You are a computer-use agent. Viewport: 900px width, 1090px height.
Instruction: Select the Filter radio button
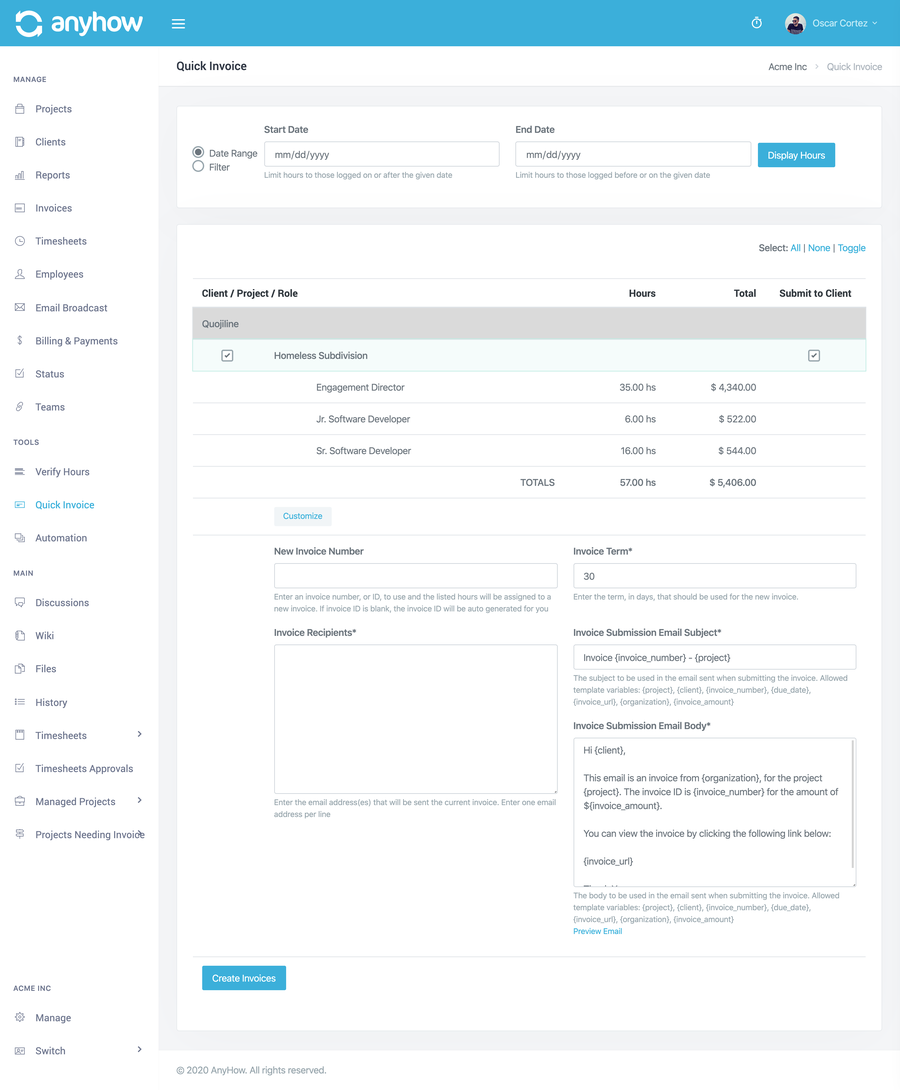pos(198,166)
